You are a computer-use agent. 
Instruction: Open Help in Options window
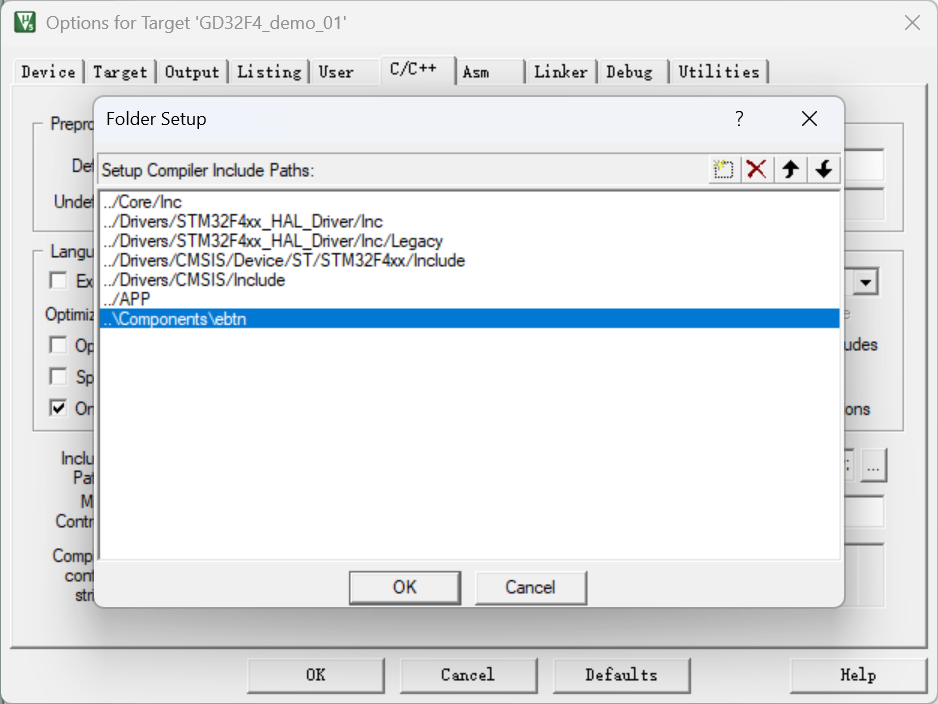pyautogui.click(x=858, y=675)
